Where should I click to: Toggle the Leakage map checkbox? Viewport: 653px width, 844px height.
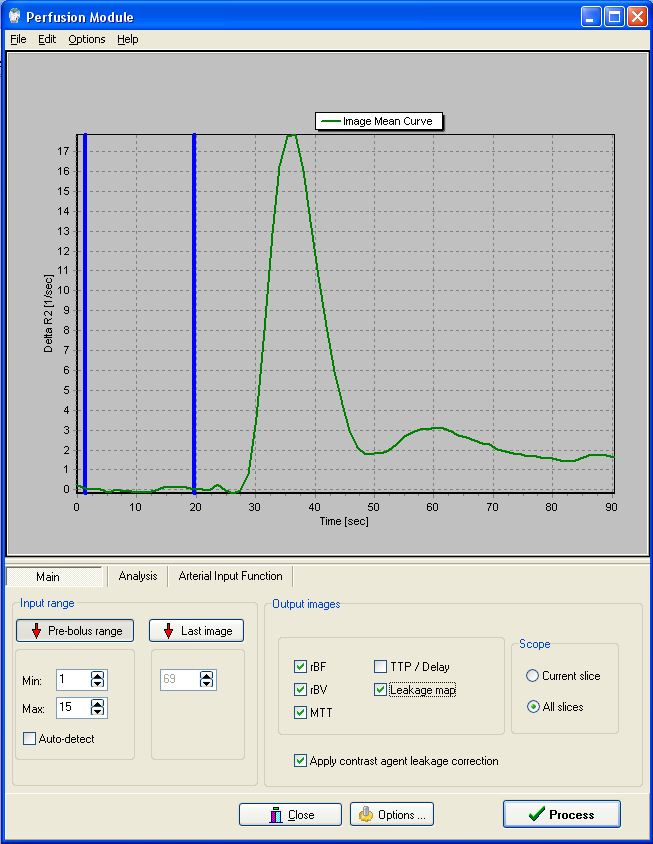point(380,690)
